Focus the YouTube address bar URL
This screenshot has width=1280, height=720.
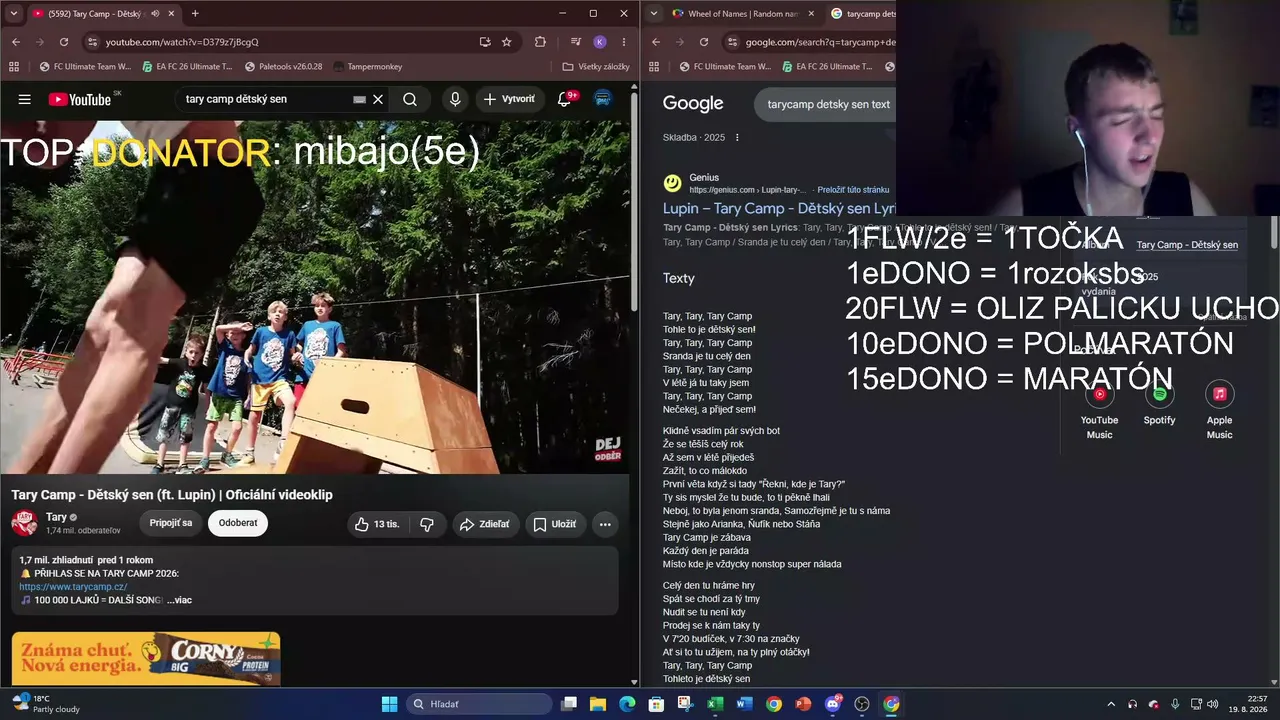click(182, 42)
